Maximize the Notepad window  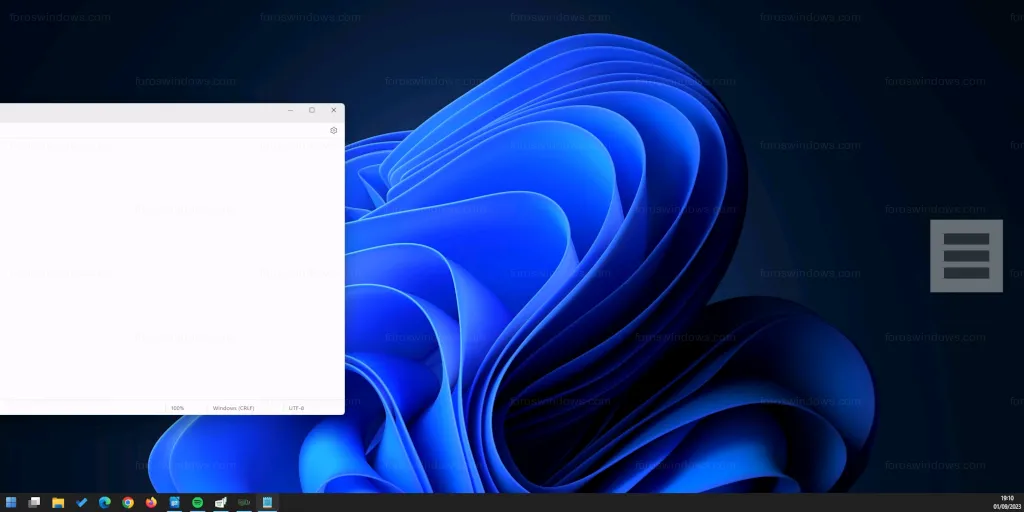click(x=312, y=110)
